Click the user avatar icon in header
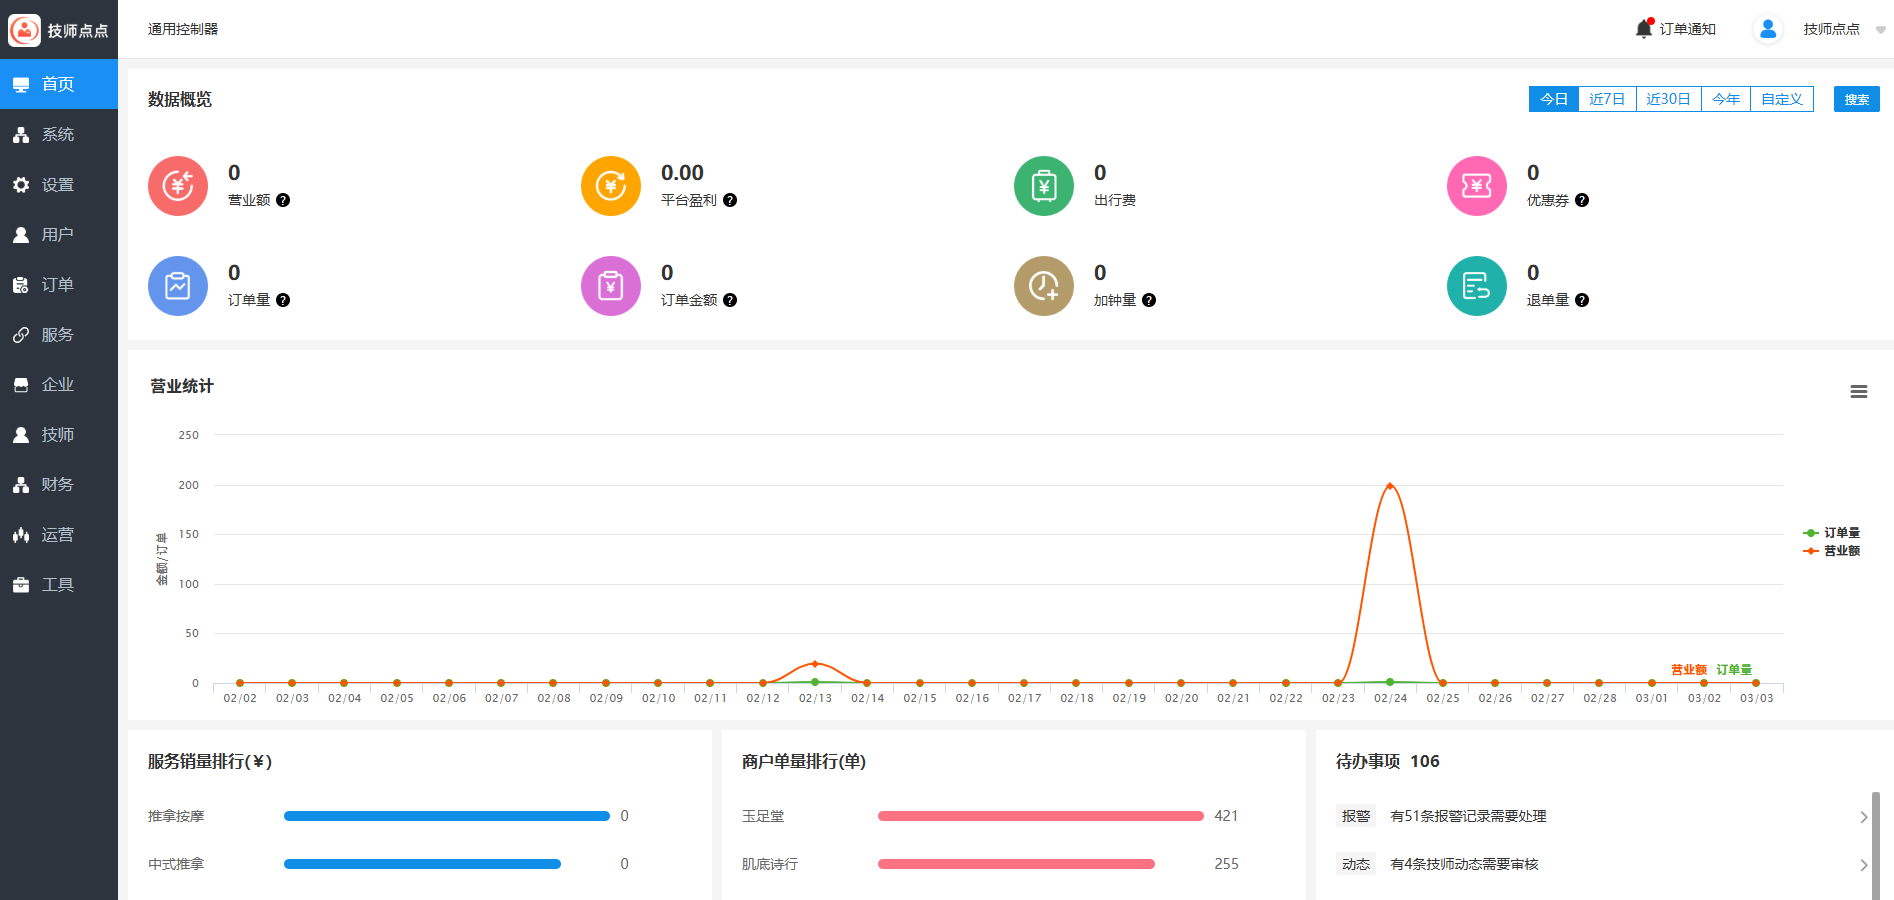The image size is (1894, 900). click(1767, 29)
